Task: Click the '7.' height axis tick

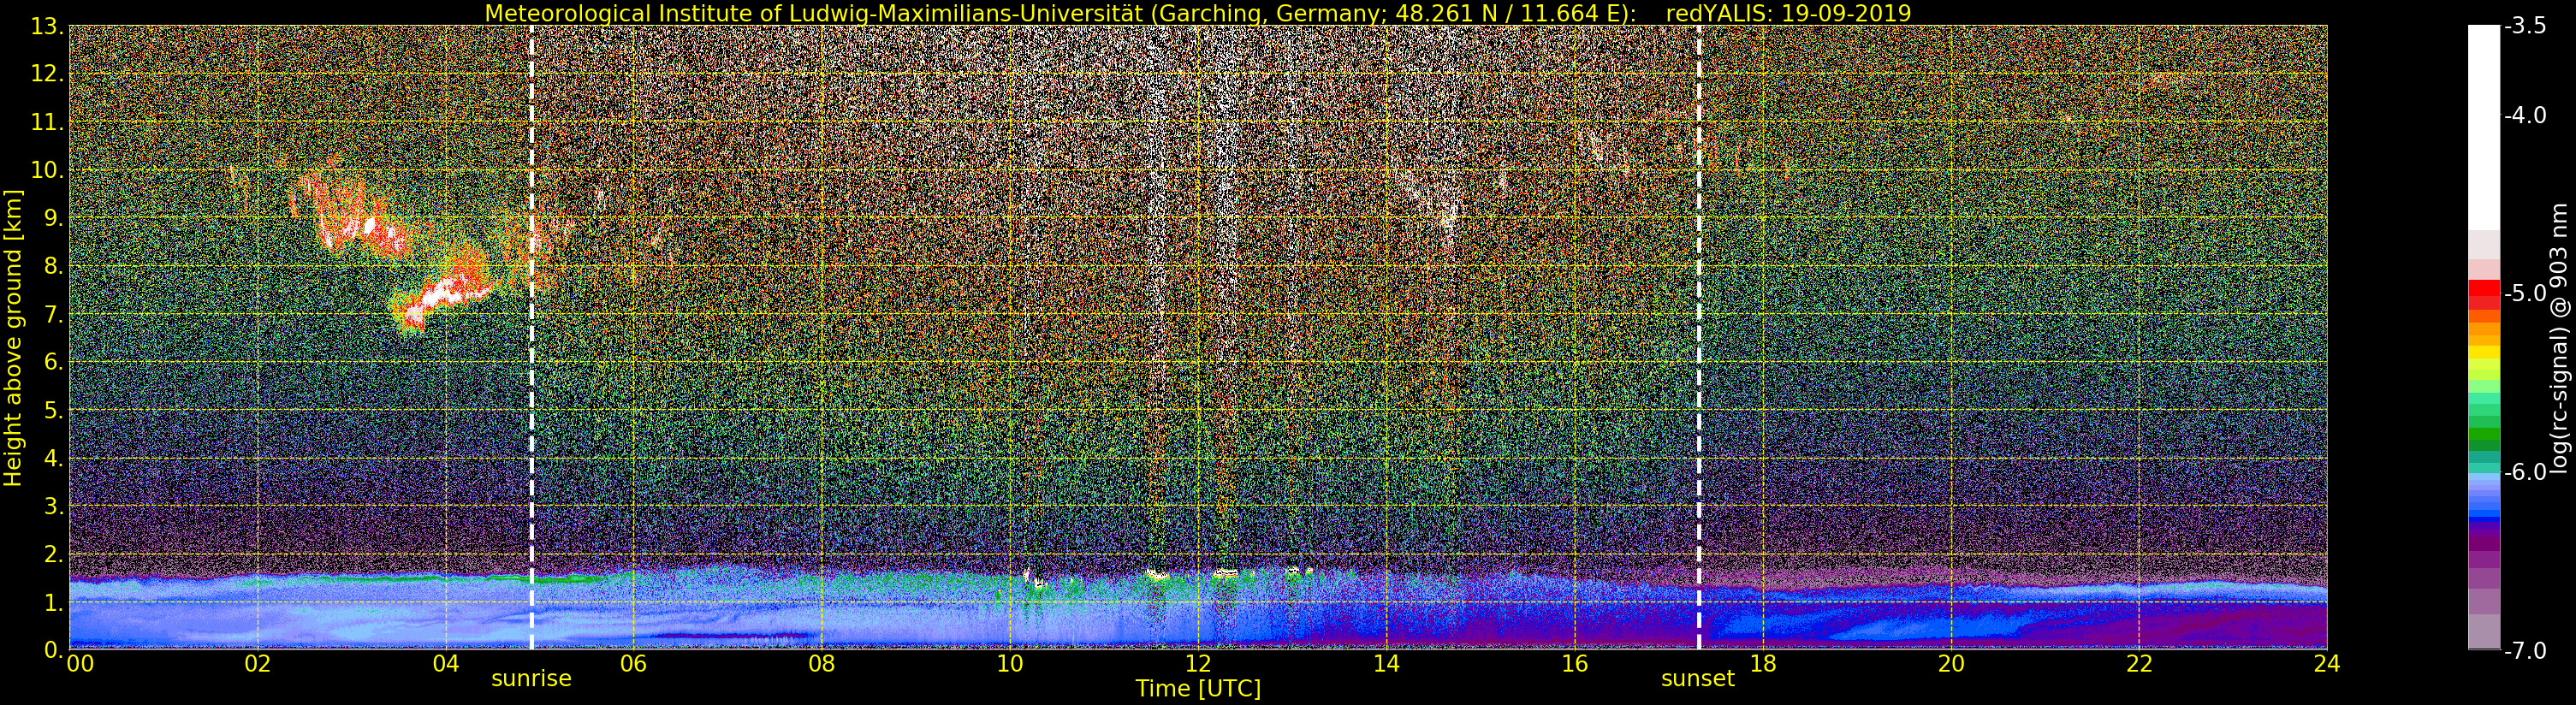Action: click(53, 315)
